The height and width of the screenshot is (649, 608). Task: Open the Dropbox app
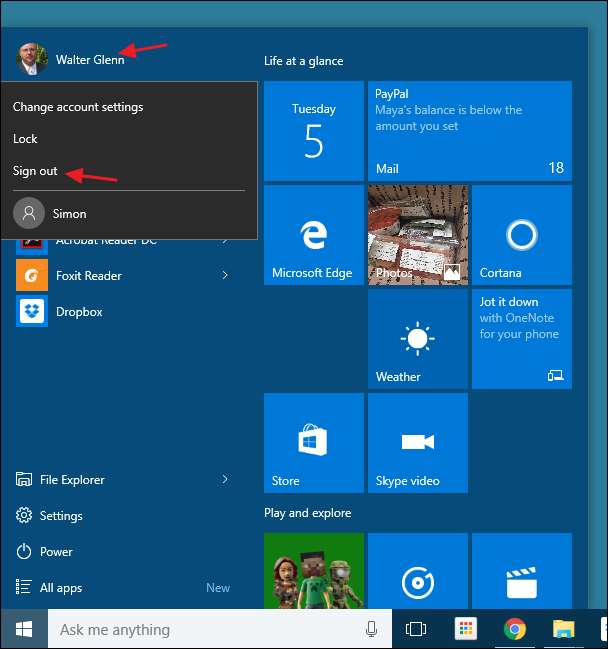coord(78,312)
